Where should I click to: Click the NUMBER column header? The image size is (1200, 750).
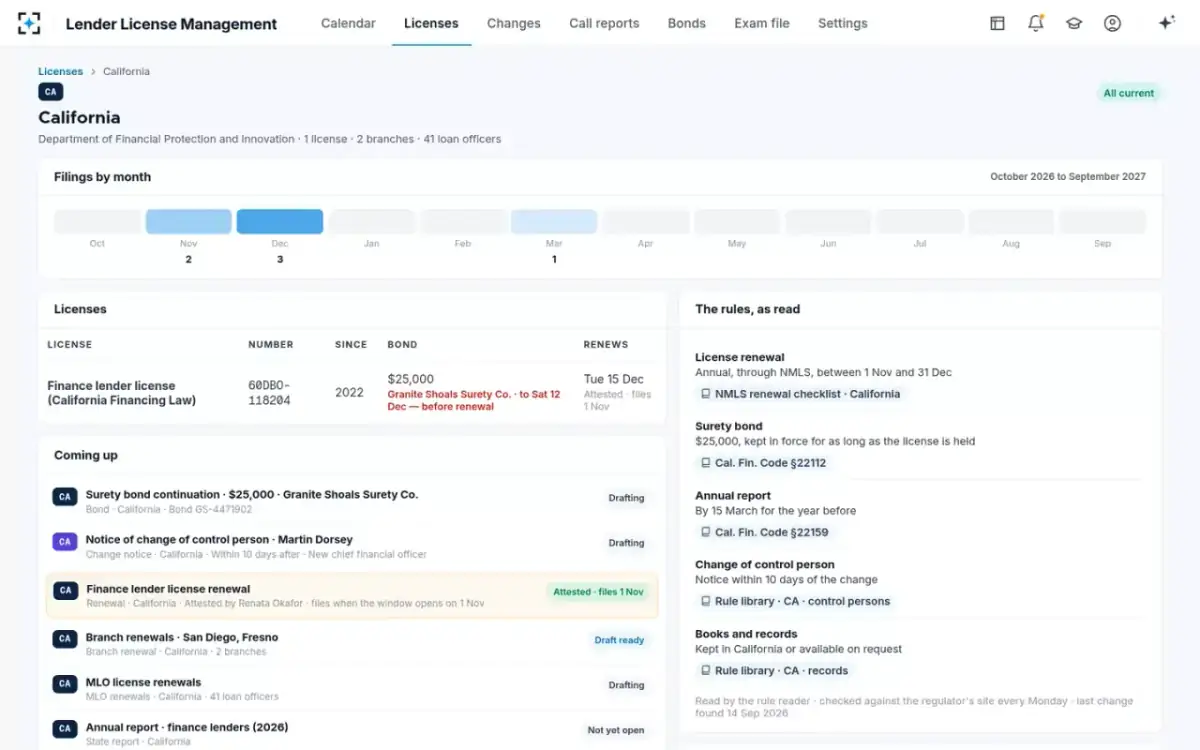(271, 344)
